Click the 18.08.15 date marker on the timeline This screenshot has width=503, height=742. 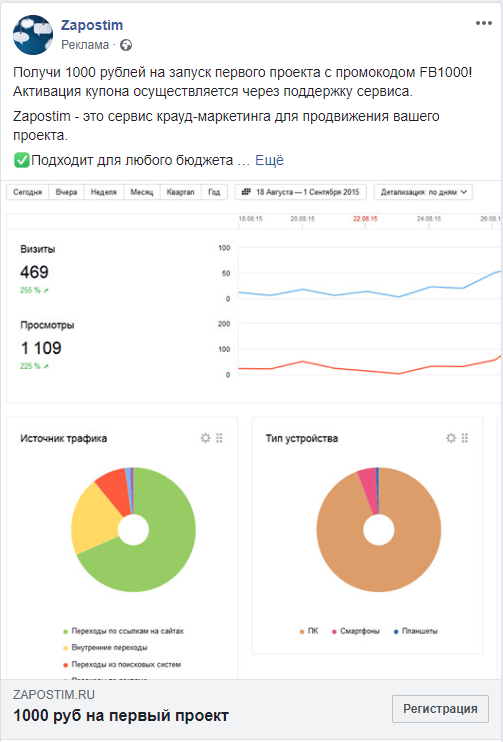pos(251,219)
